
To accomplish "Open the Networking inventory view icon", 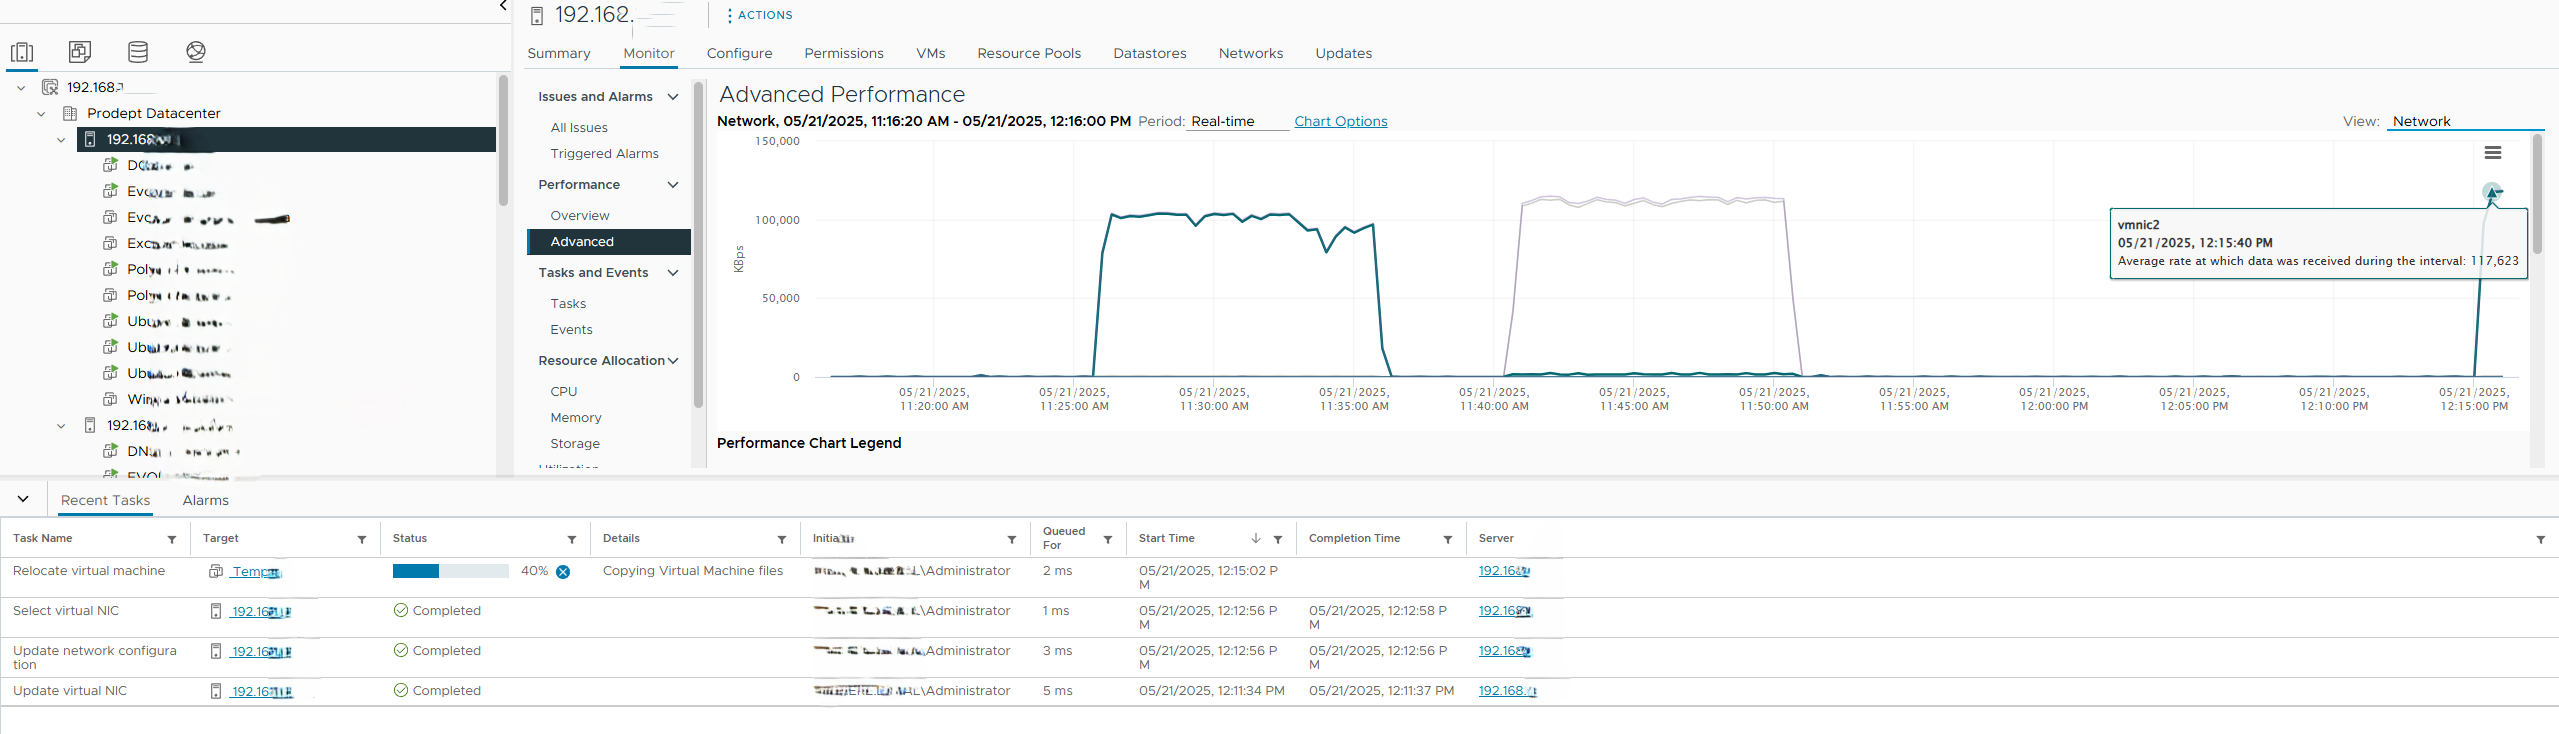I will (196, 52).
